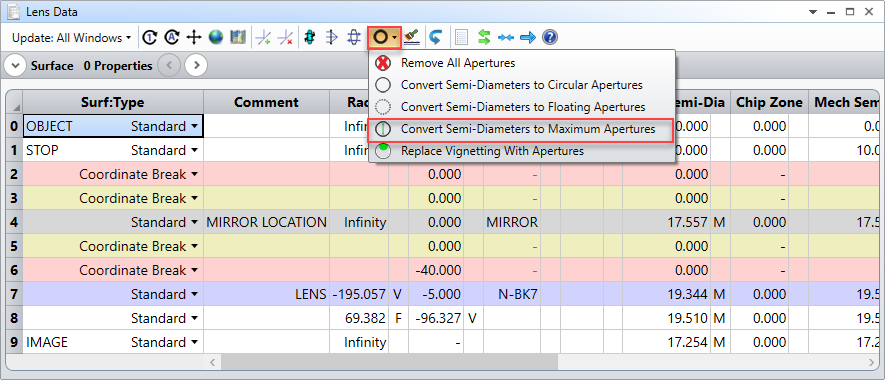Viewport: 885px width, 380px height.
Task: Click the M solve cell beside 17.557
Action: [x=720, y=222]
